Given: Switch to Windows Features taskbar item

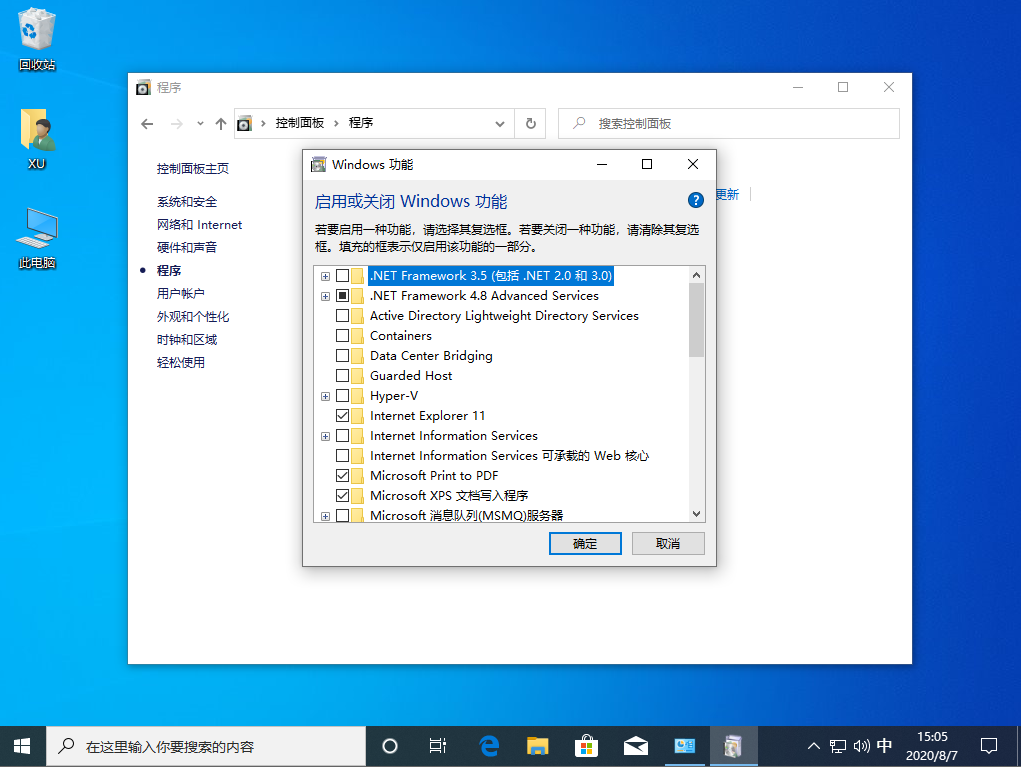Looking at the screenshot, I should [733, 746].
